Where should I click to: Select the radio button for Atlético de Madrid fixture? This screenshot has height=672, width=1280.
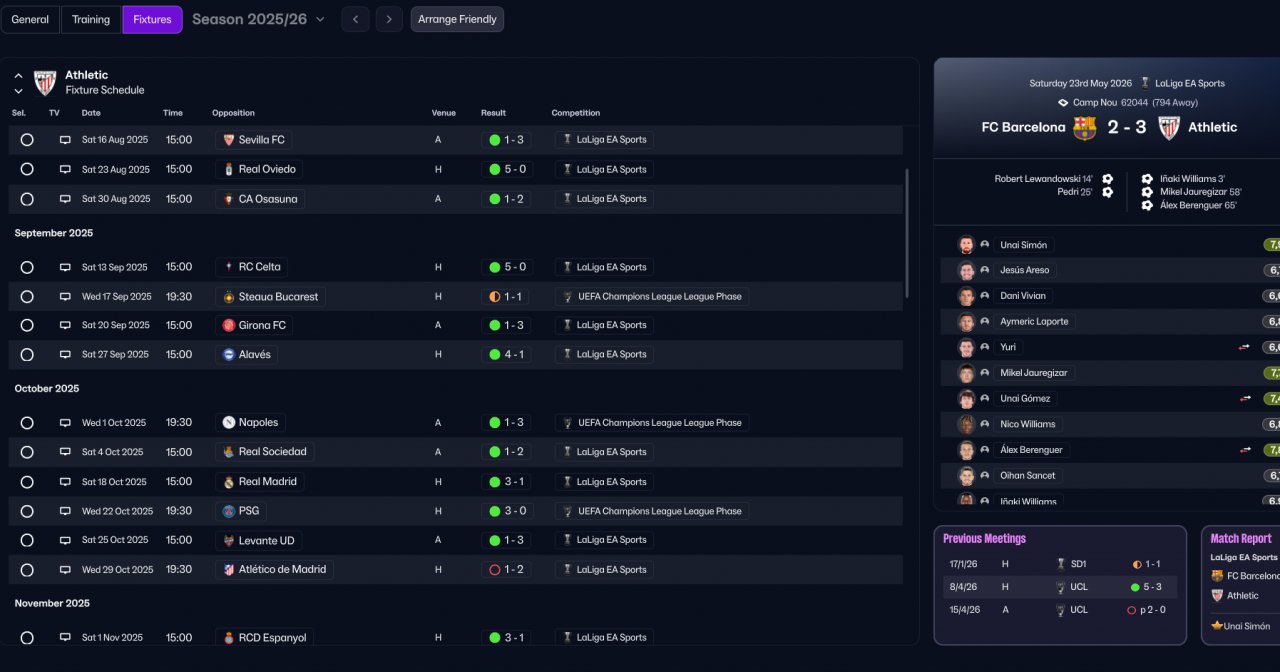(x=27, y=570)
